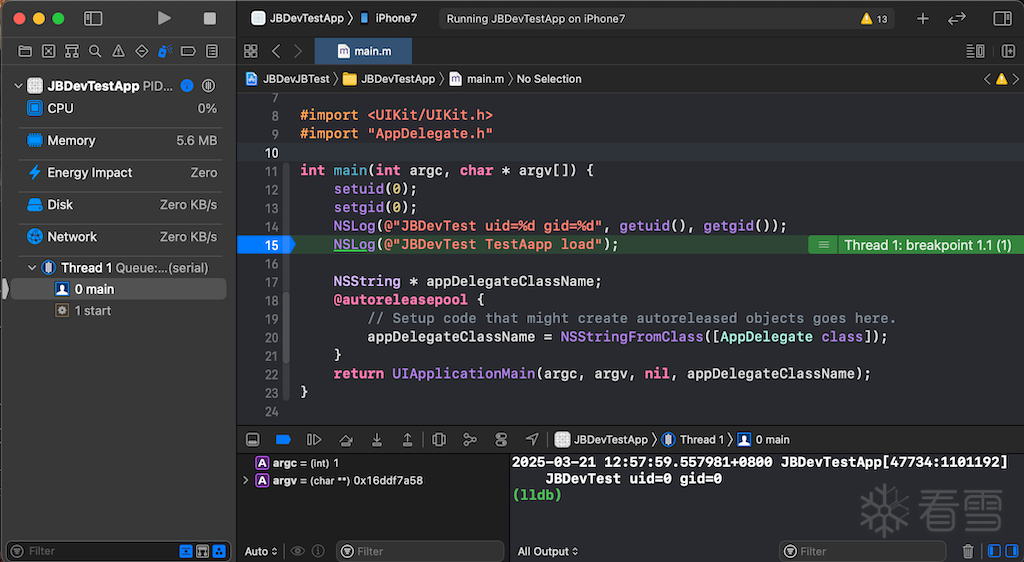The image size is (1024, 562).
Task: Expand the argv variable
Action: pyautogui.click(x=246, y=481)
